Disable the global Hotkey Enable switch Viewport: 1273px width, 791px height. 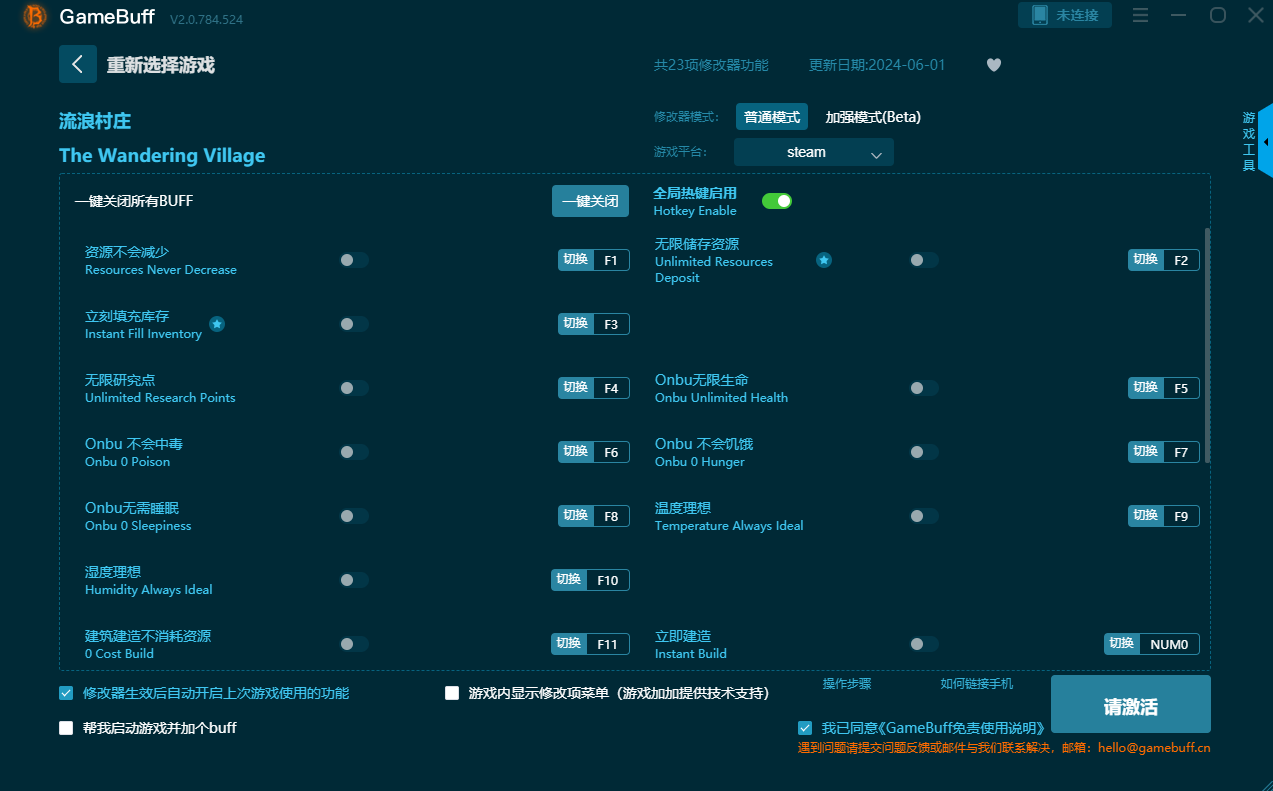click(x=777, y=201)
